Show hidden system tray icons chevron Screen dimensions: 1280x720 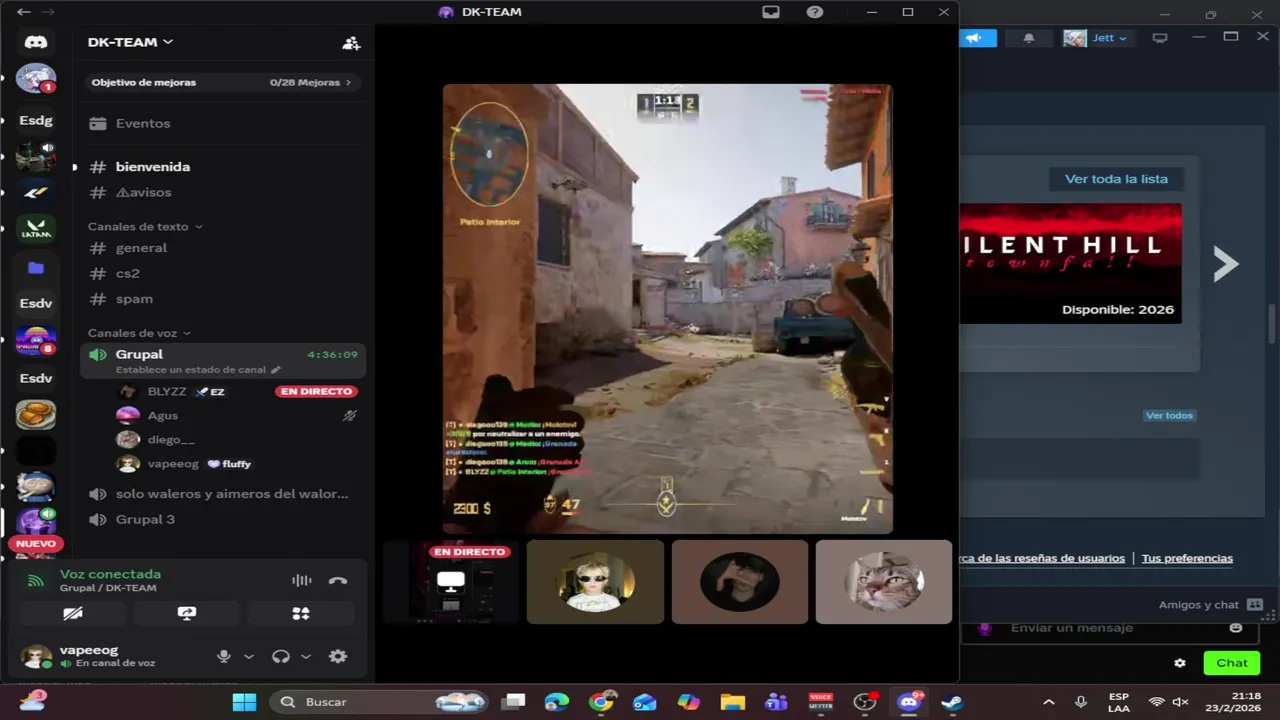1048,702
